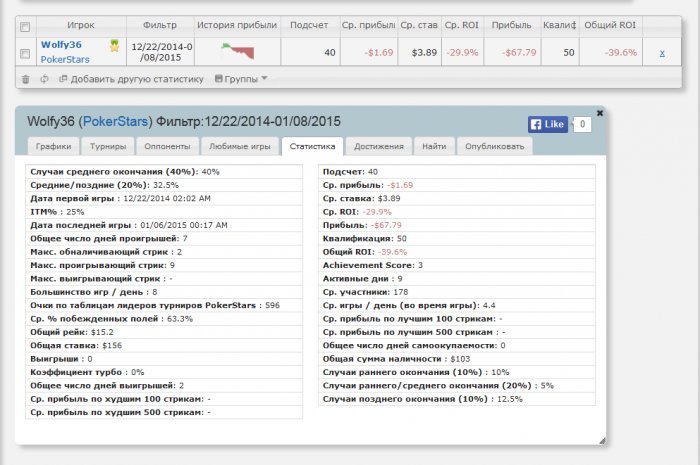Click the trash delete icon below table
The height and width of the screenshot is (465, 700).
[x=25, y=79]
